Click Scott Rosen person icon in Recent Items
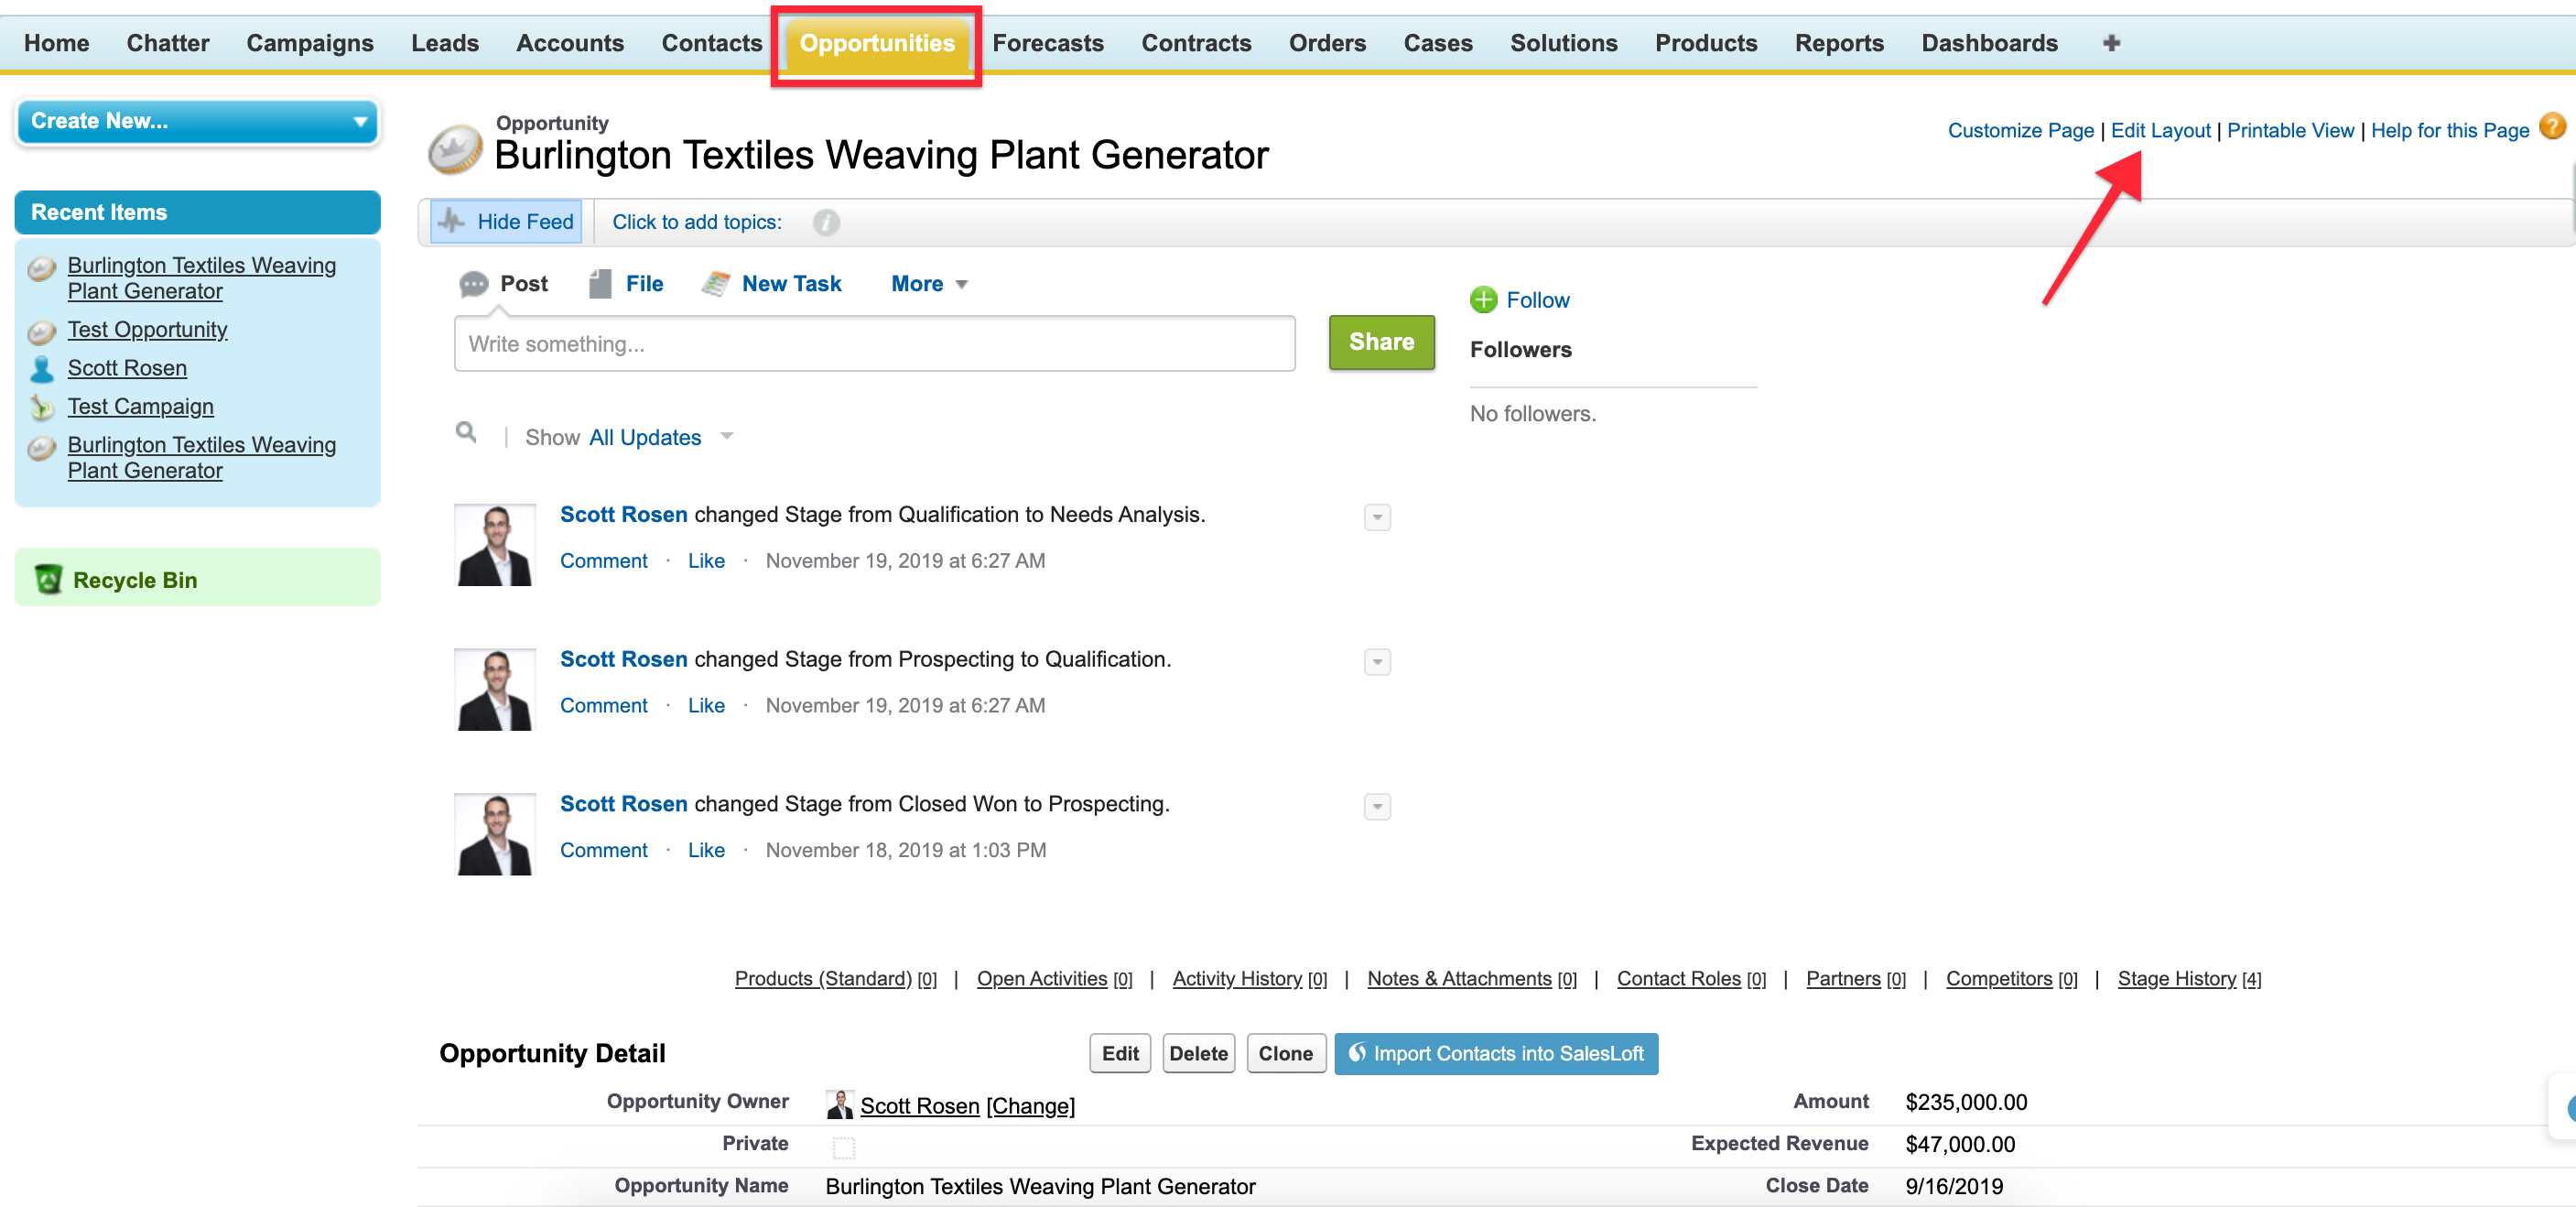Viewport: 2576px width, 1207px height. click(42, 369)
